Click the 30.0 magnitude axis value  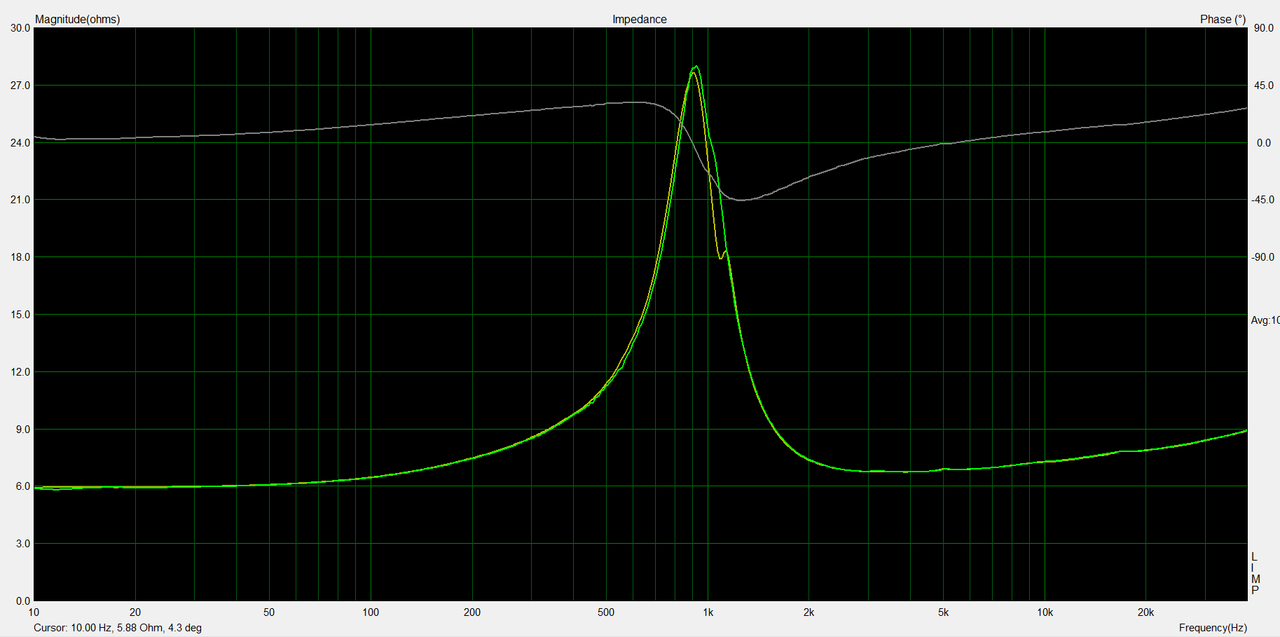[19, 28]
